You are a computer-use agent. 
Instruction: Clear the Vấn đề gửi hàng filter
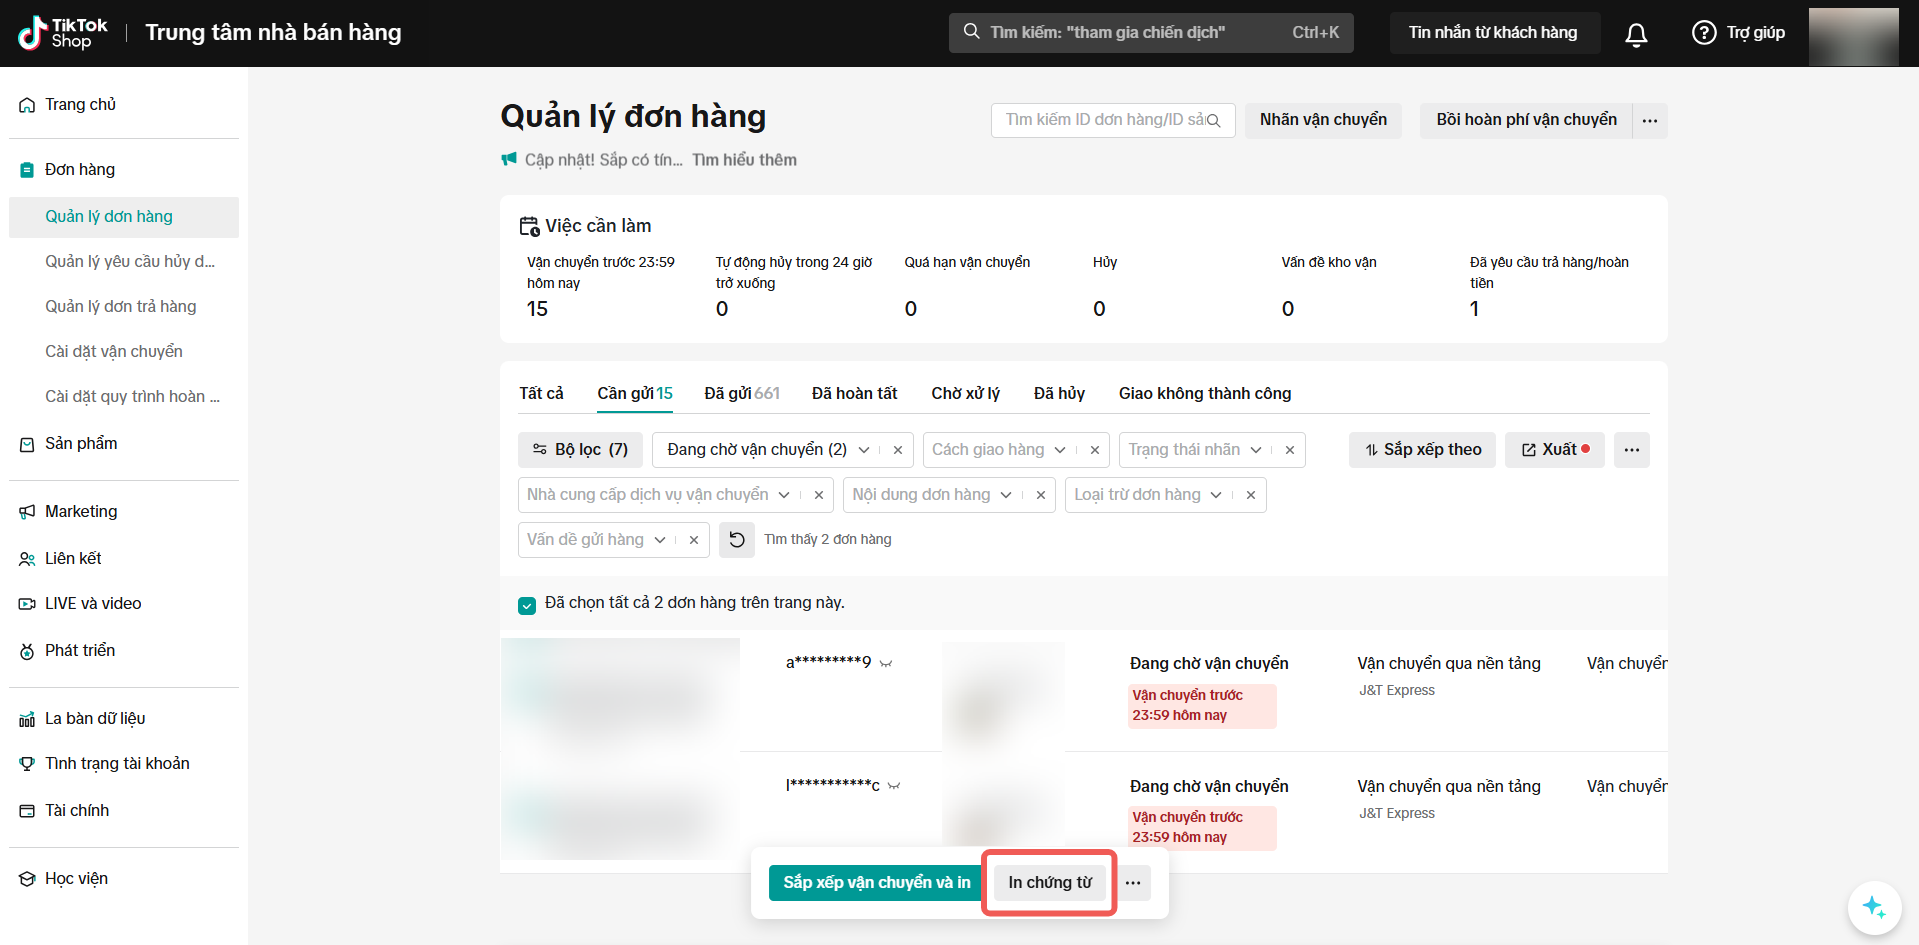pos(694,540)
